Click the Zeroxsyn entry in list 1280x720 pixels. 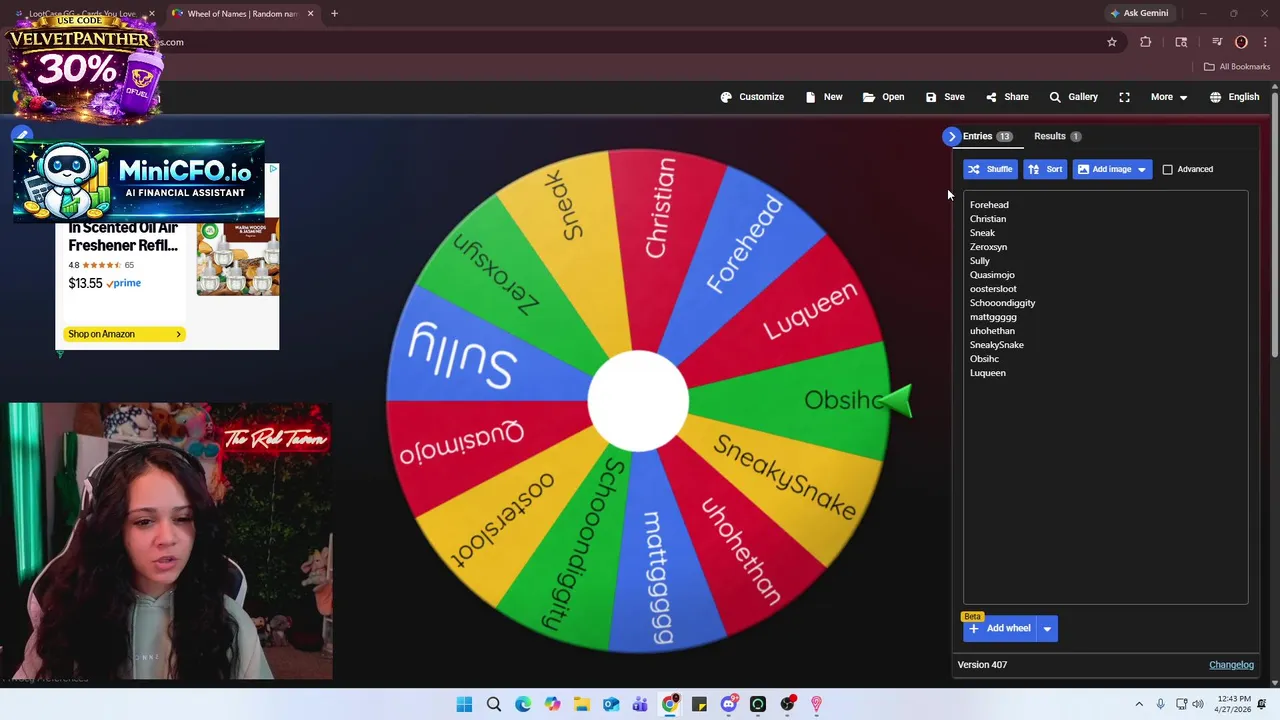point(988,247)
